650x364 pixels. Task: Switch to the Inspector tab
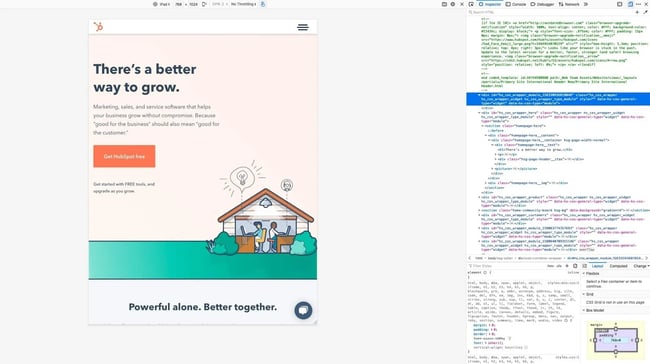coord(490,4)
